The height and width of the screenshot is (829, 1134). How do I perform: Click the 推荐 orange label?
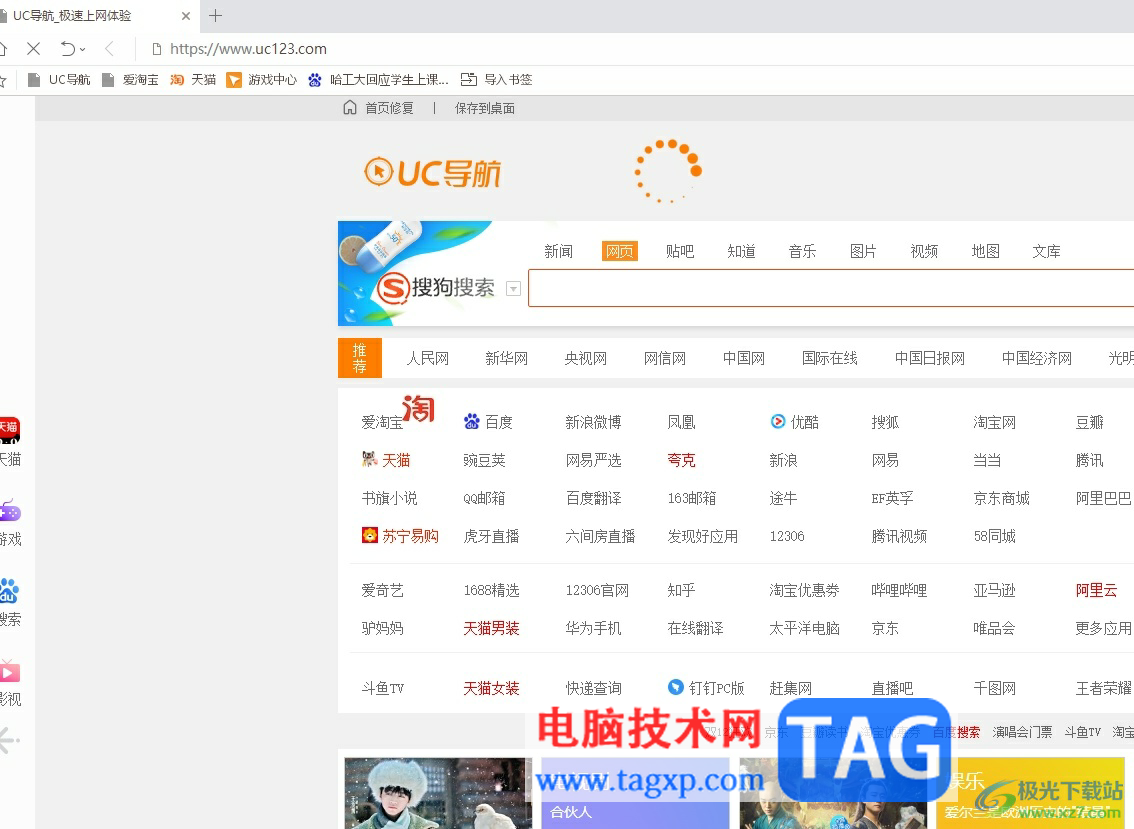click(359, 358)
